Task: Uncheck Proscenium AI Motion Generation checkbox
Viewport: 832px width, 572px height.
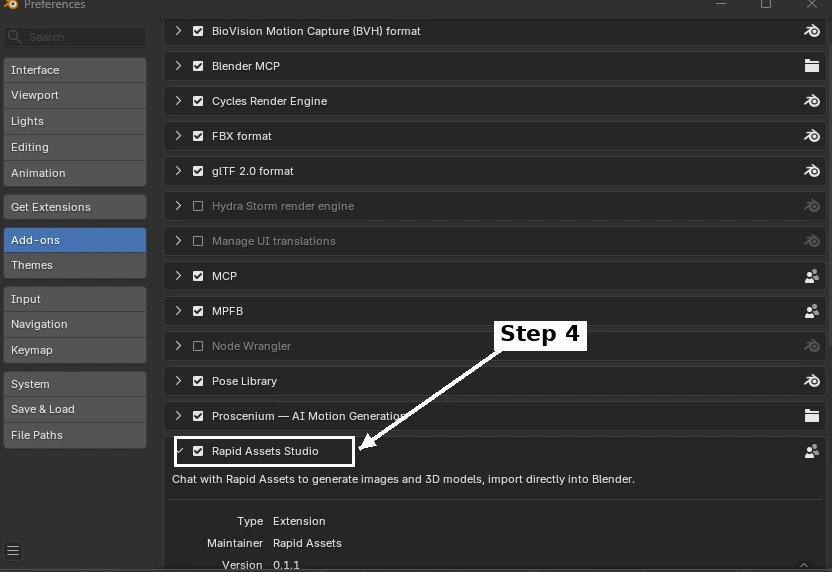Action: click(198, 416)
